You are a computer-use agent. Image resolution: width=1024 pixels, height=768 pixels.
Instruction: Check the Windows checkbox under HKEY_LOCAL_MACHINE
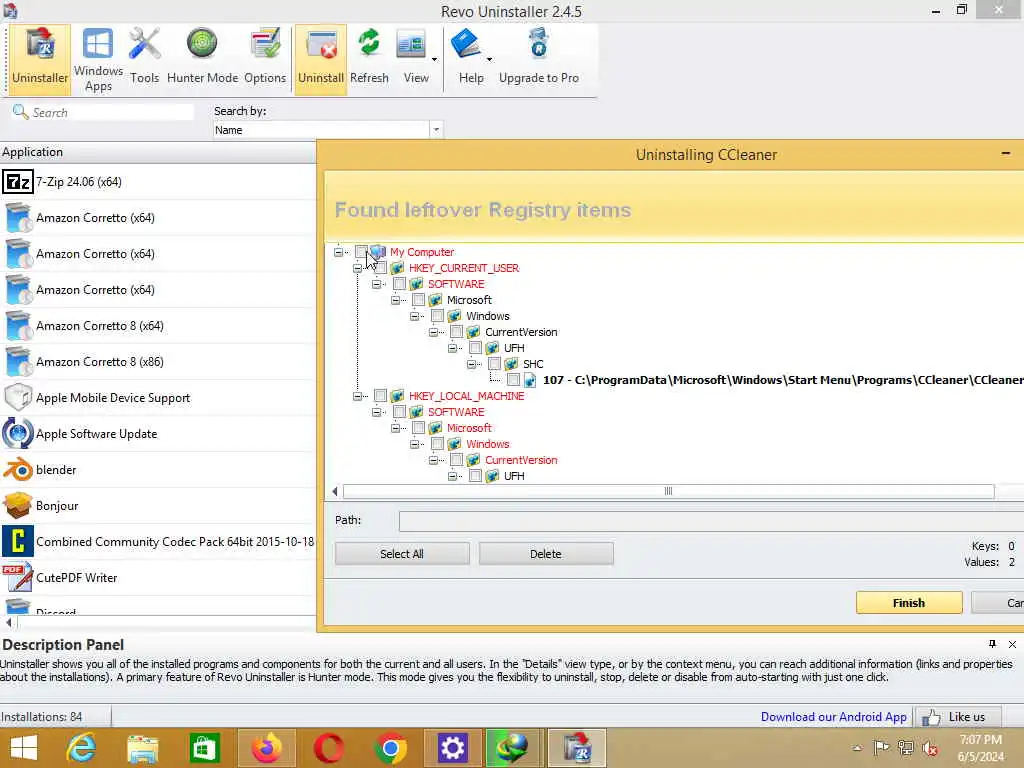438,443
